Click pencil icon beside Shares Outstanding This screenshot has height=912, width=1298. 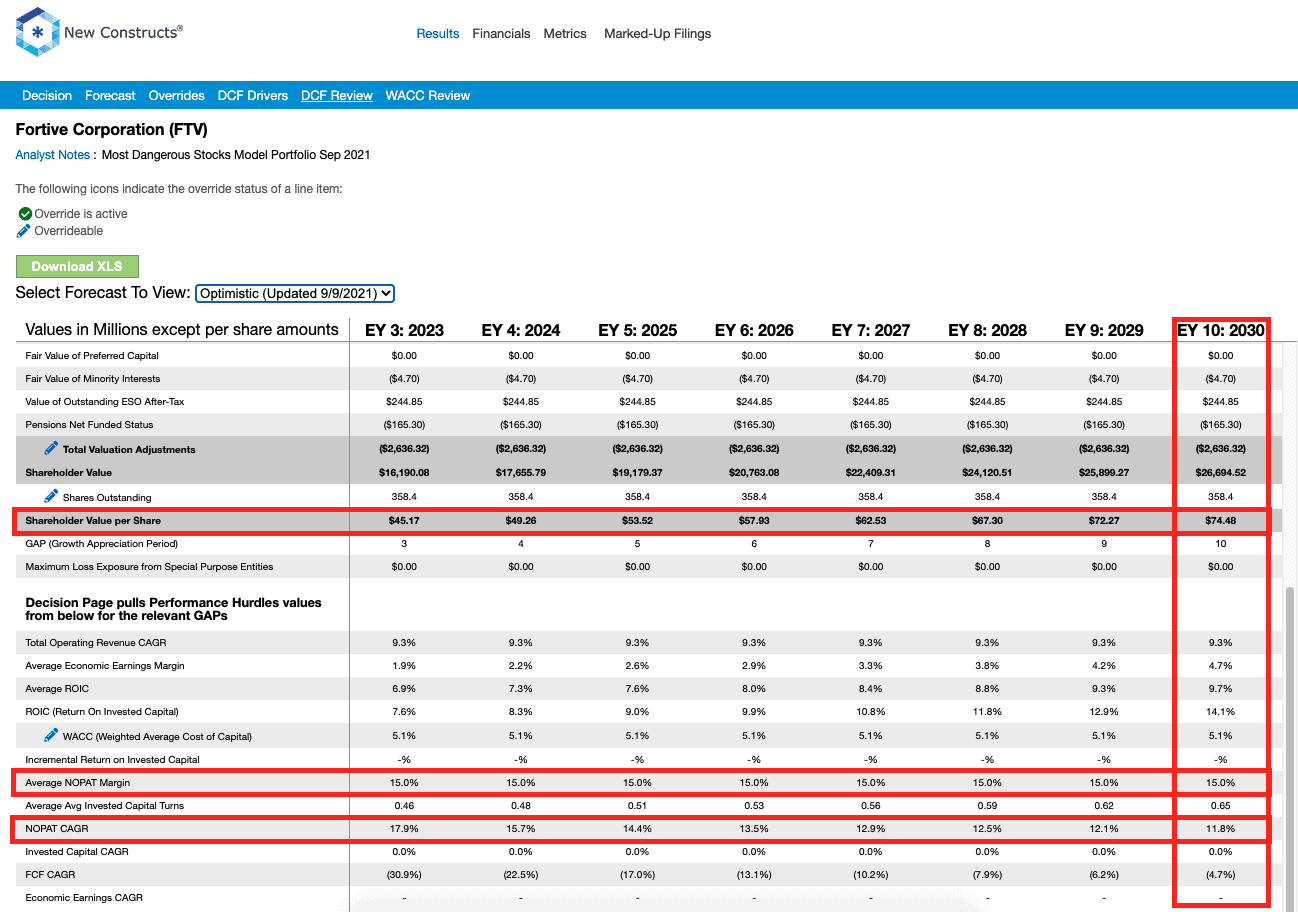click(x=51, y=496)
